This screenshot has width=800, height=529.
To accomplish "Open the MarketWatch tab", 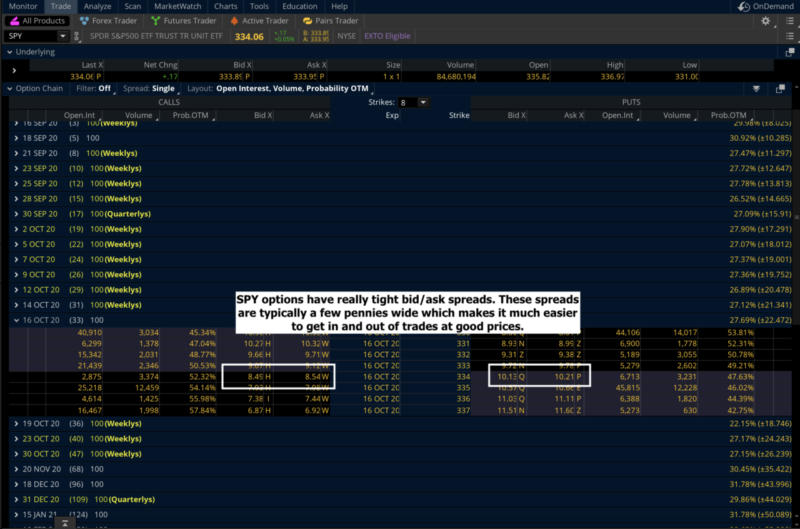I will 178,7.
